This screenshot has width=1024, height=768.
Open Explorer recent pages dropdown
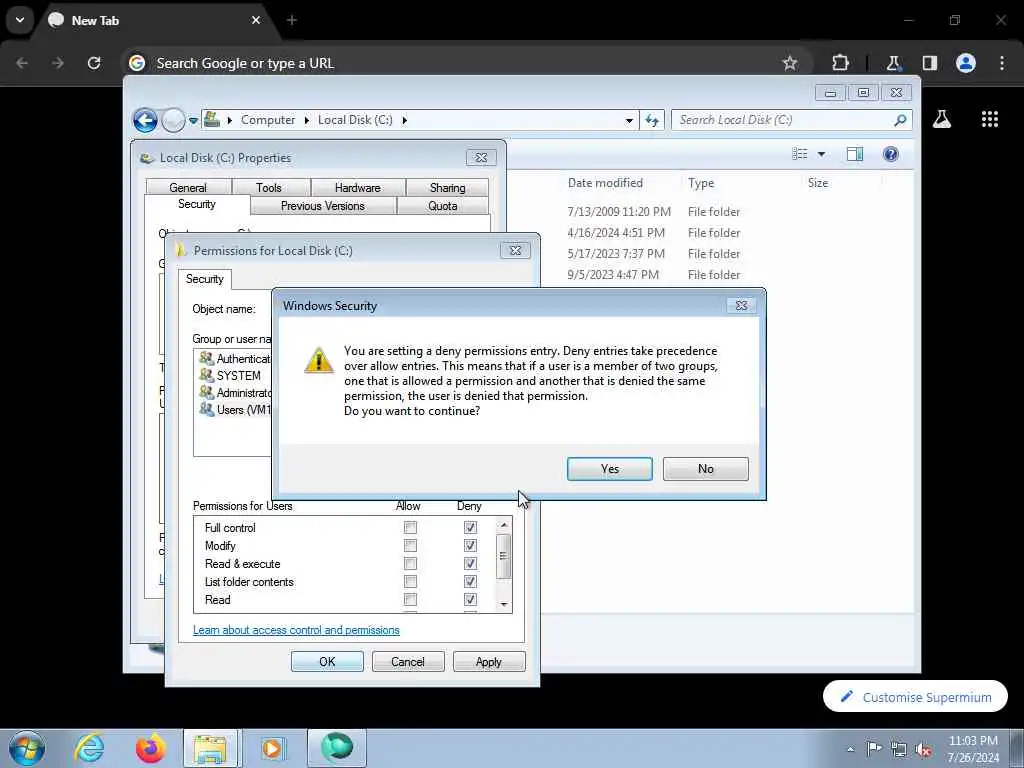coord(193,121)
